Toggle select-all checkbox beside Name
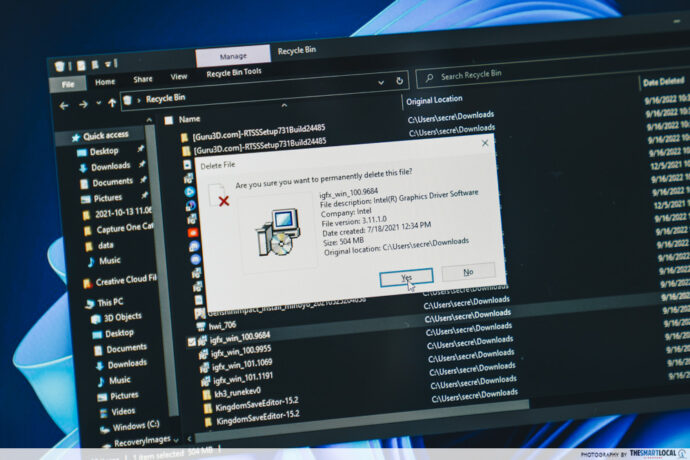Screen dimensions: 690x460 pos(169,121)
